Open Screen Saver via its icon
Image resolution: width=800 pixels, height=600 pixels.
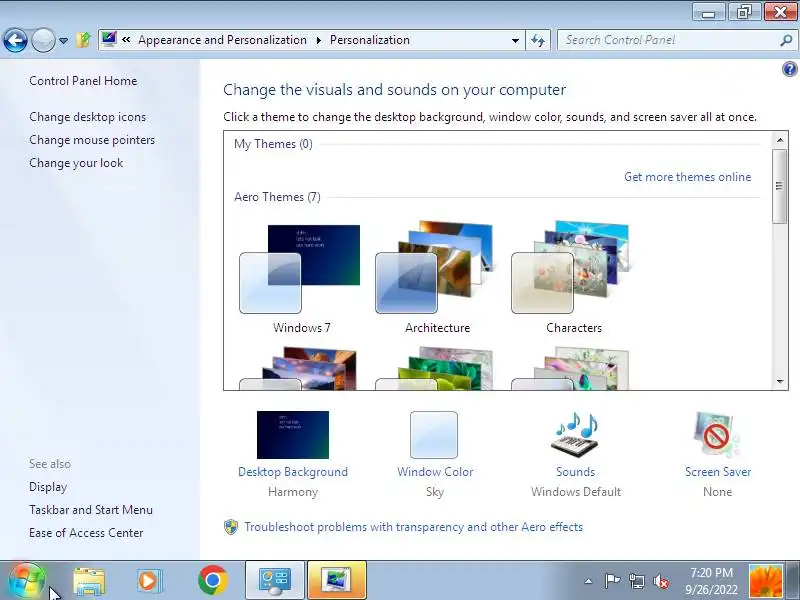pos(716,435)
